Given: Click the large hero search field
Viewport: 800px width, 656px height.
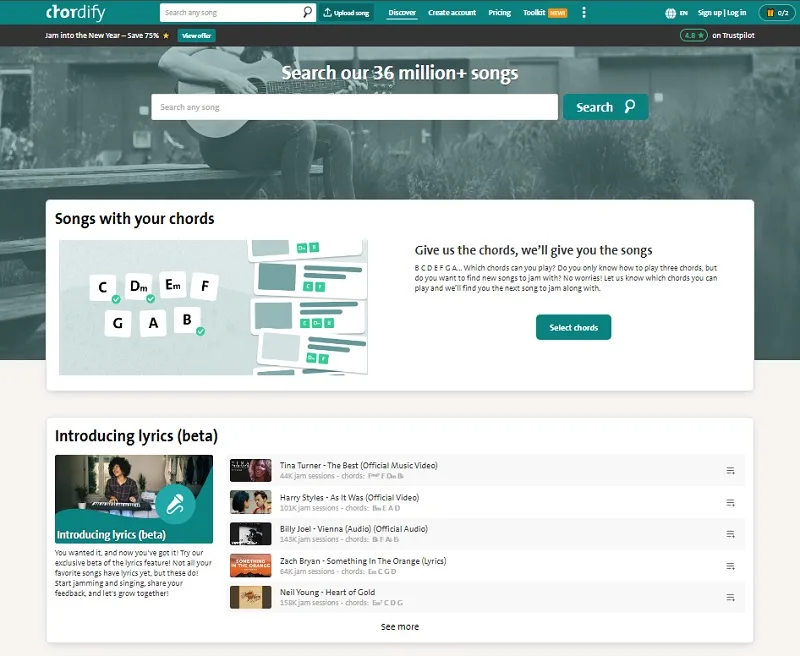Looking at the screenshot, I should coord(355,107).
